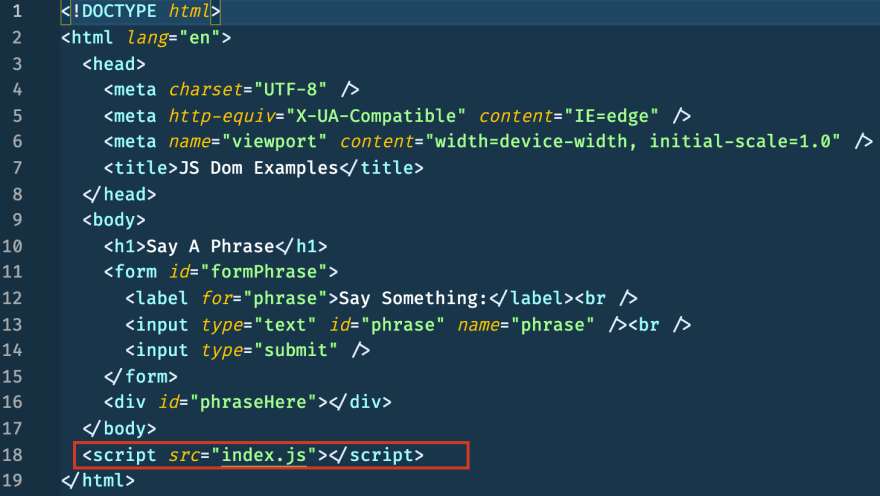Viewport: 880px width, 496px height.
Task: Click the h1 text Say A Phrase
Action: (x=210, y=246)
